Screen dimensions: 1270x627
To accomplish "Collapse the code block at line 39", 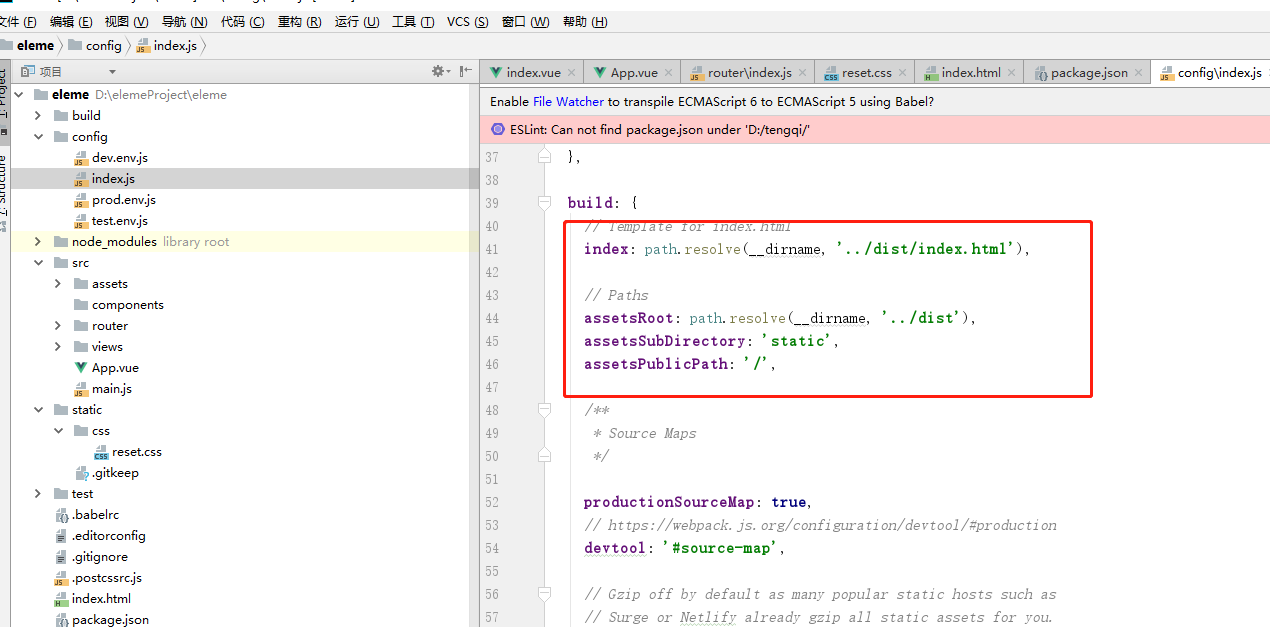I will pyautogui.click(x=544, y=203).
